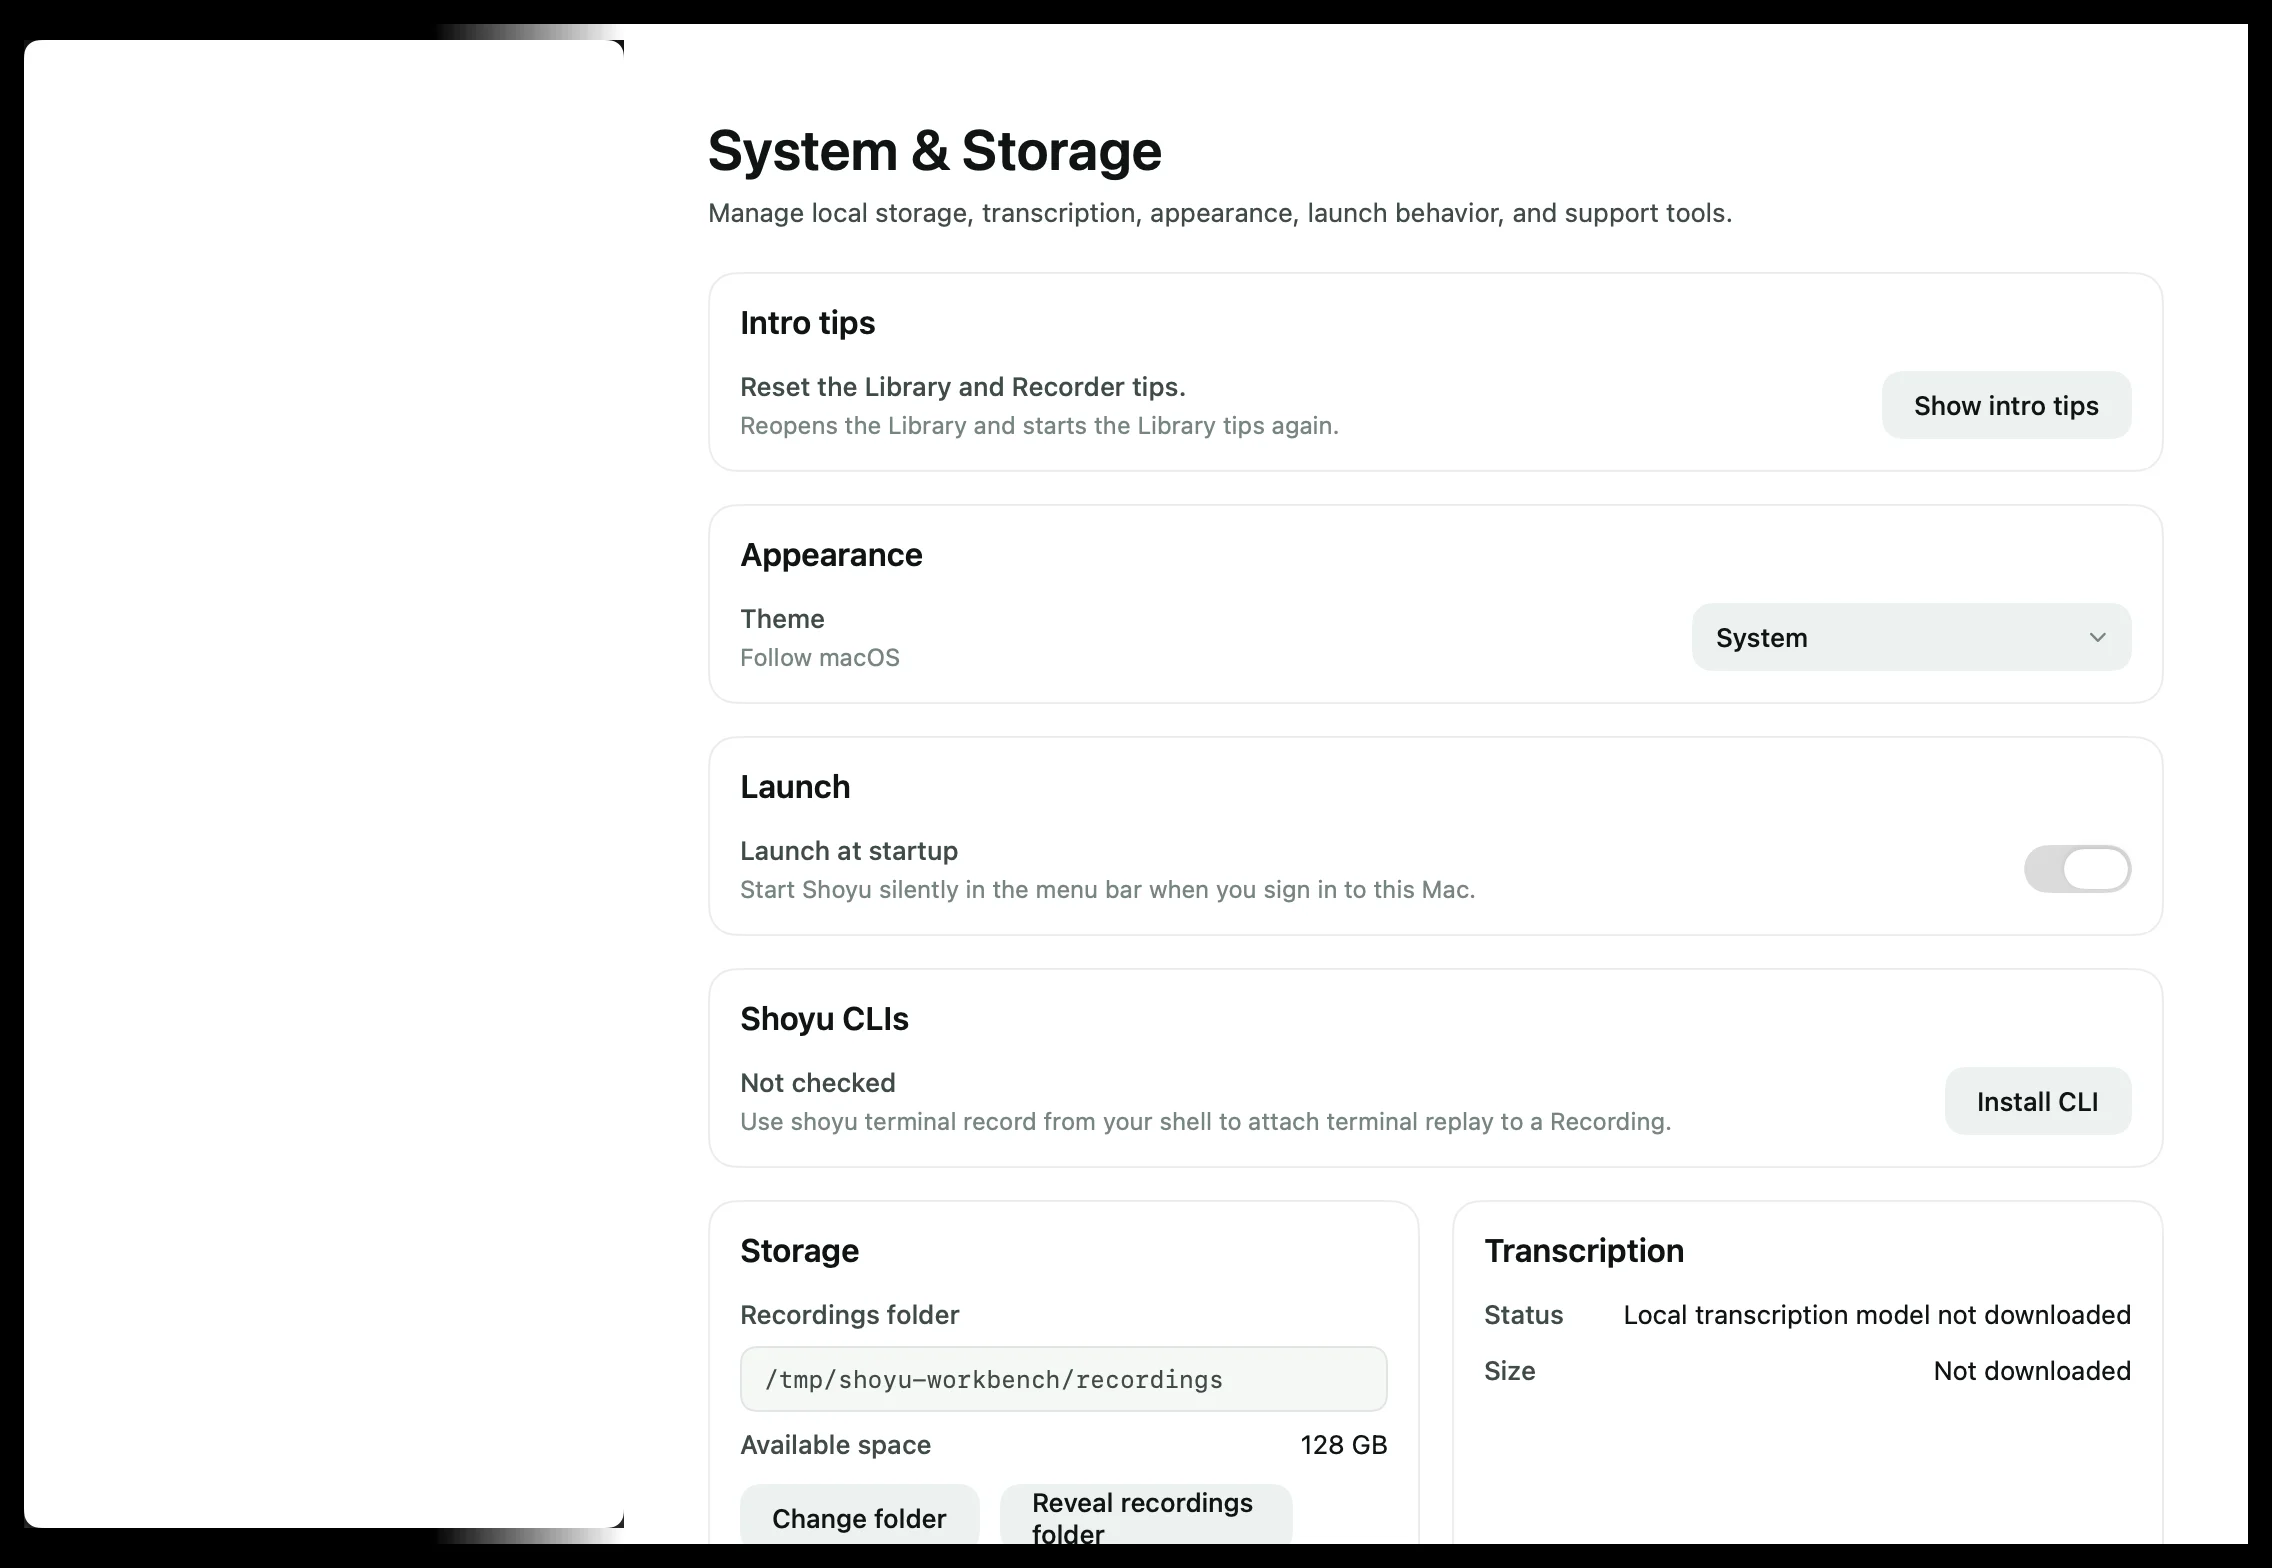The height and width of the screenshot is (1568, 2272).
Task: Click the 'Launch at startup' label
Action: 848,850
